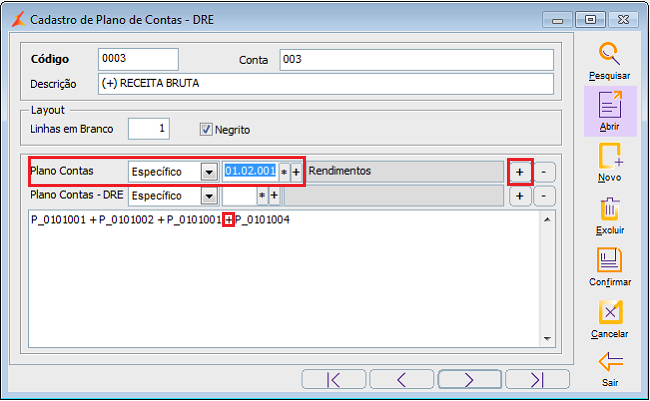Add Rendimentos account with plus button
The width and height of the screenshot is (650, 401).
pyautogui.click(x=520, y=172)
